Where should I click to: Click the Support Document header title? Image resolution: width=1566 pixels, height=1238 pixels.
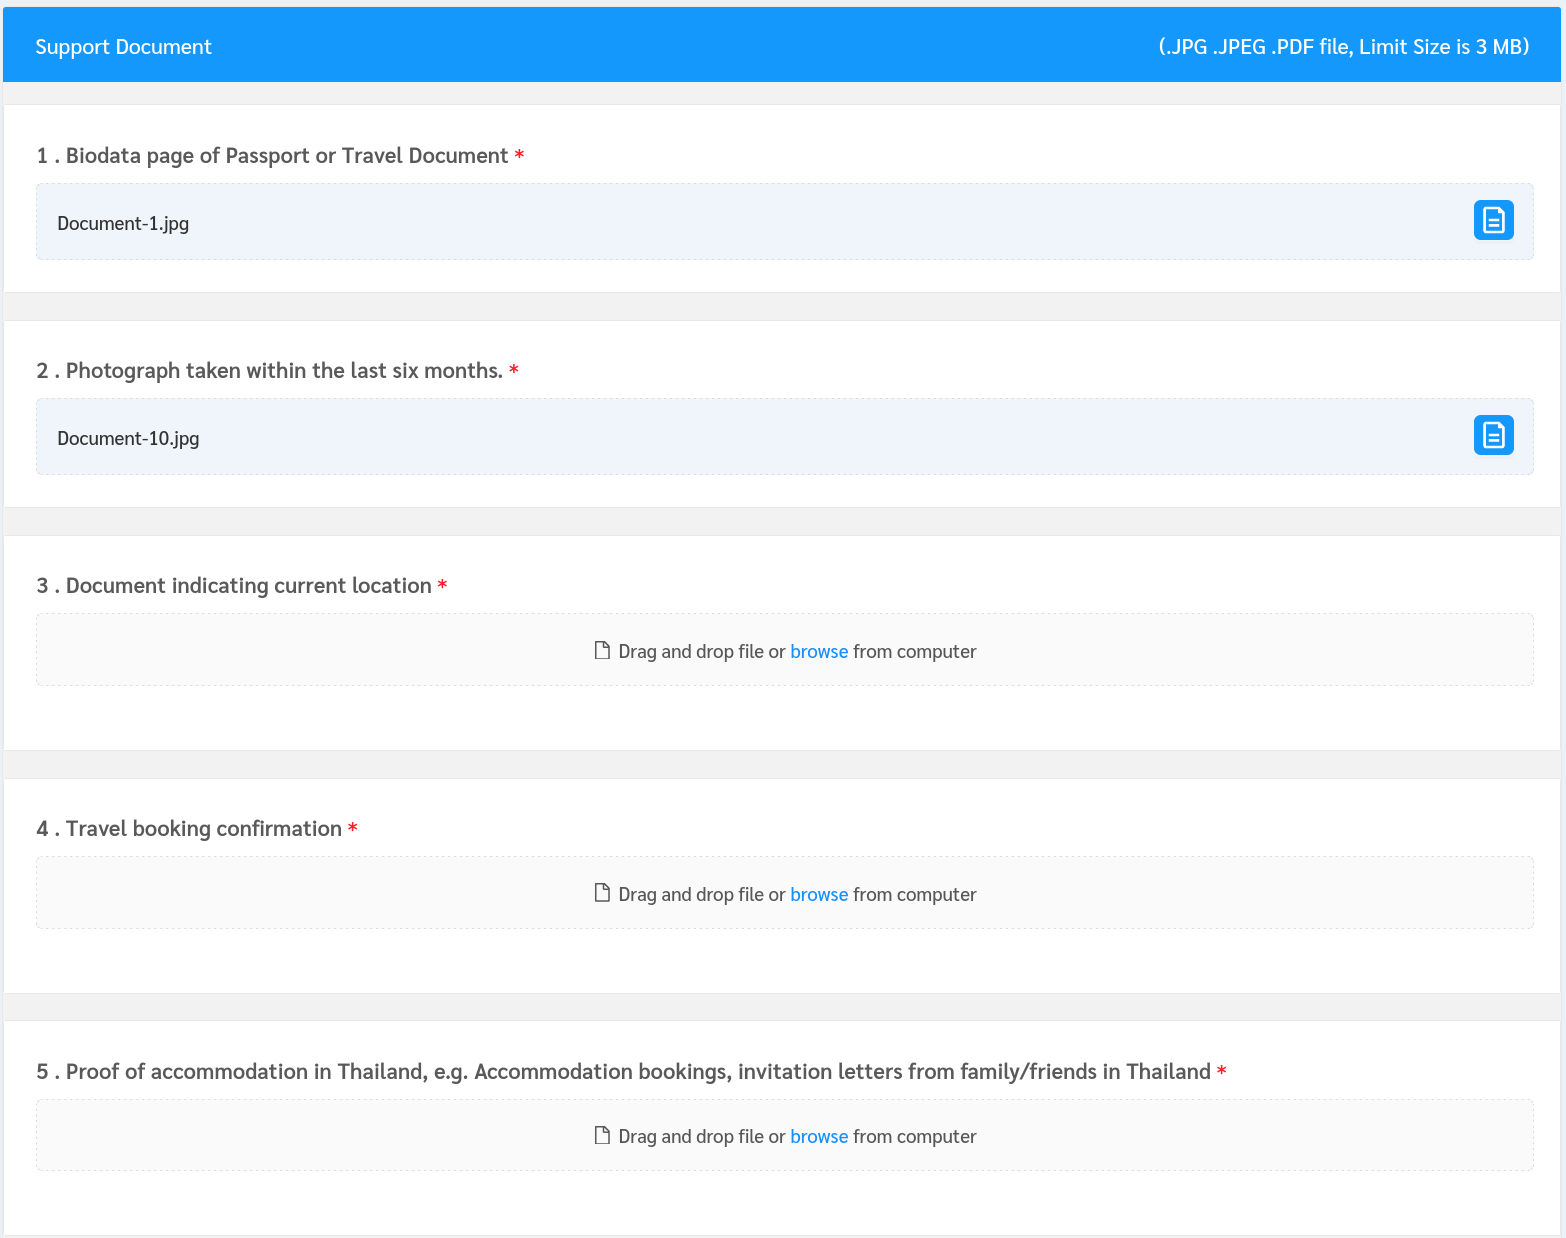coord(123,47)
